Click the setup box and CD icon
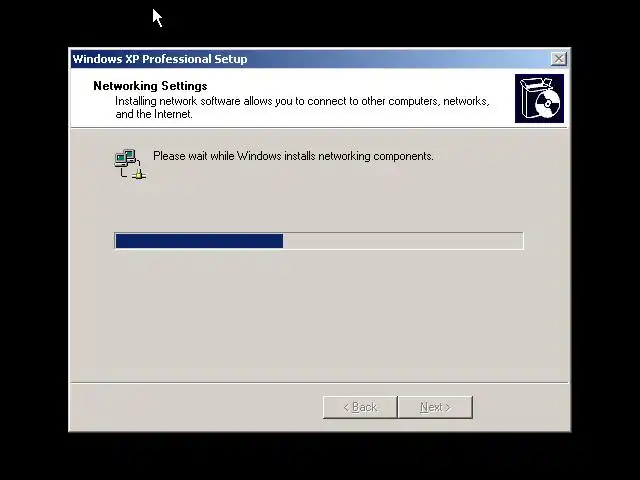 [x=539, y=98]
